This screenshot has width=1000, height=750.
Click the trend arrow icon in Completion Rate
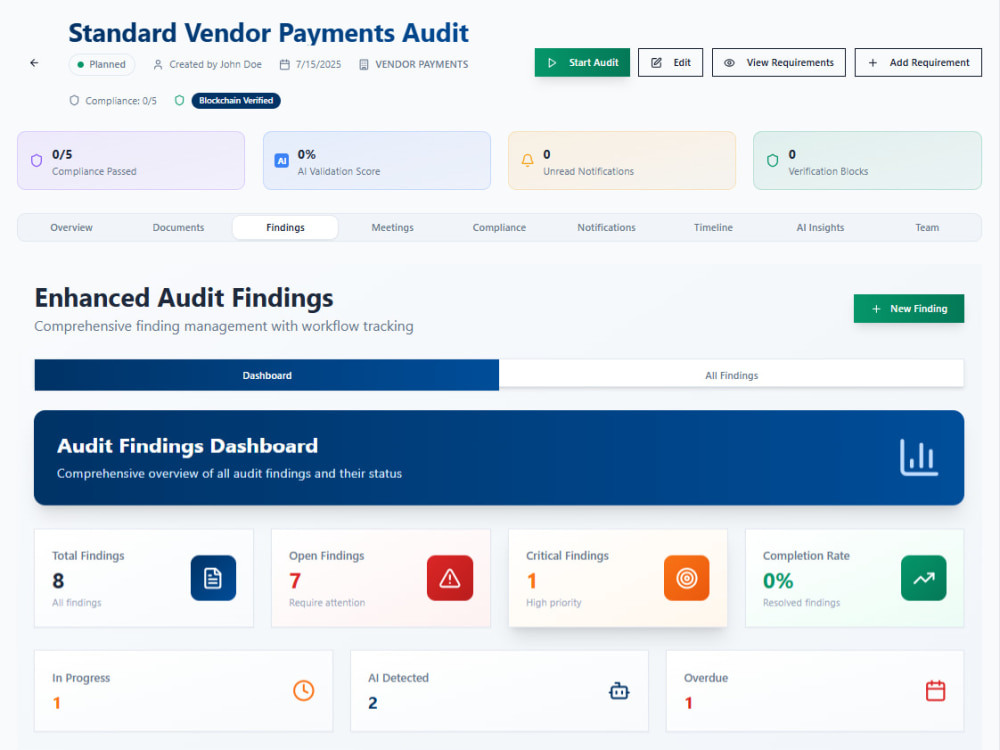[x=924, y=578]
